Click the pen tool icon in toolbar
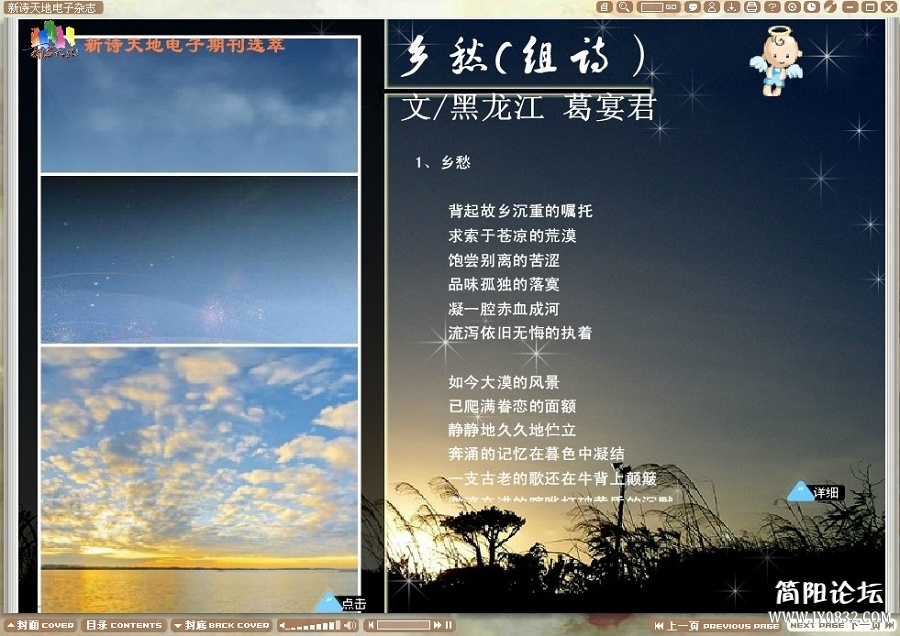 [x=831, y=7]
